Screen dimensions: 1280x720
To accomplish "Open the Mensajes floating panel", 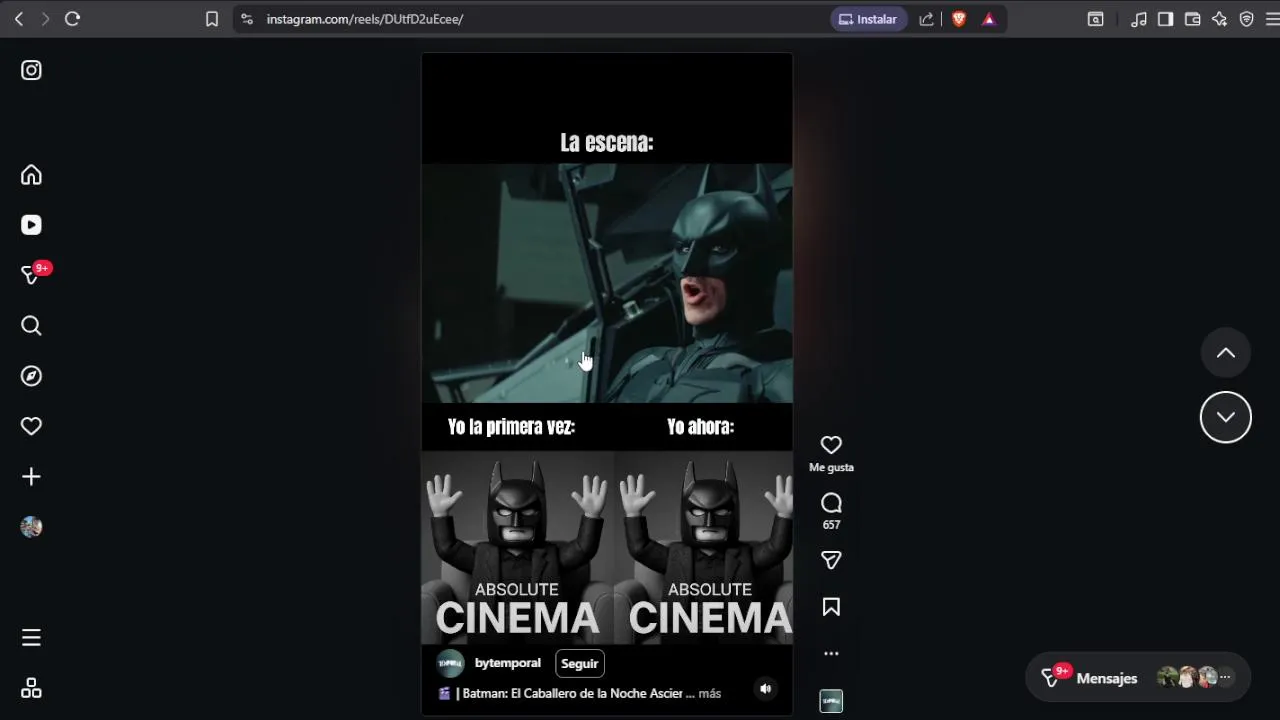I will 1138,678.
